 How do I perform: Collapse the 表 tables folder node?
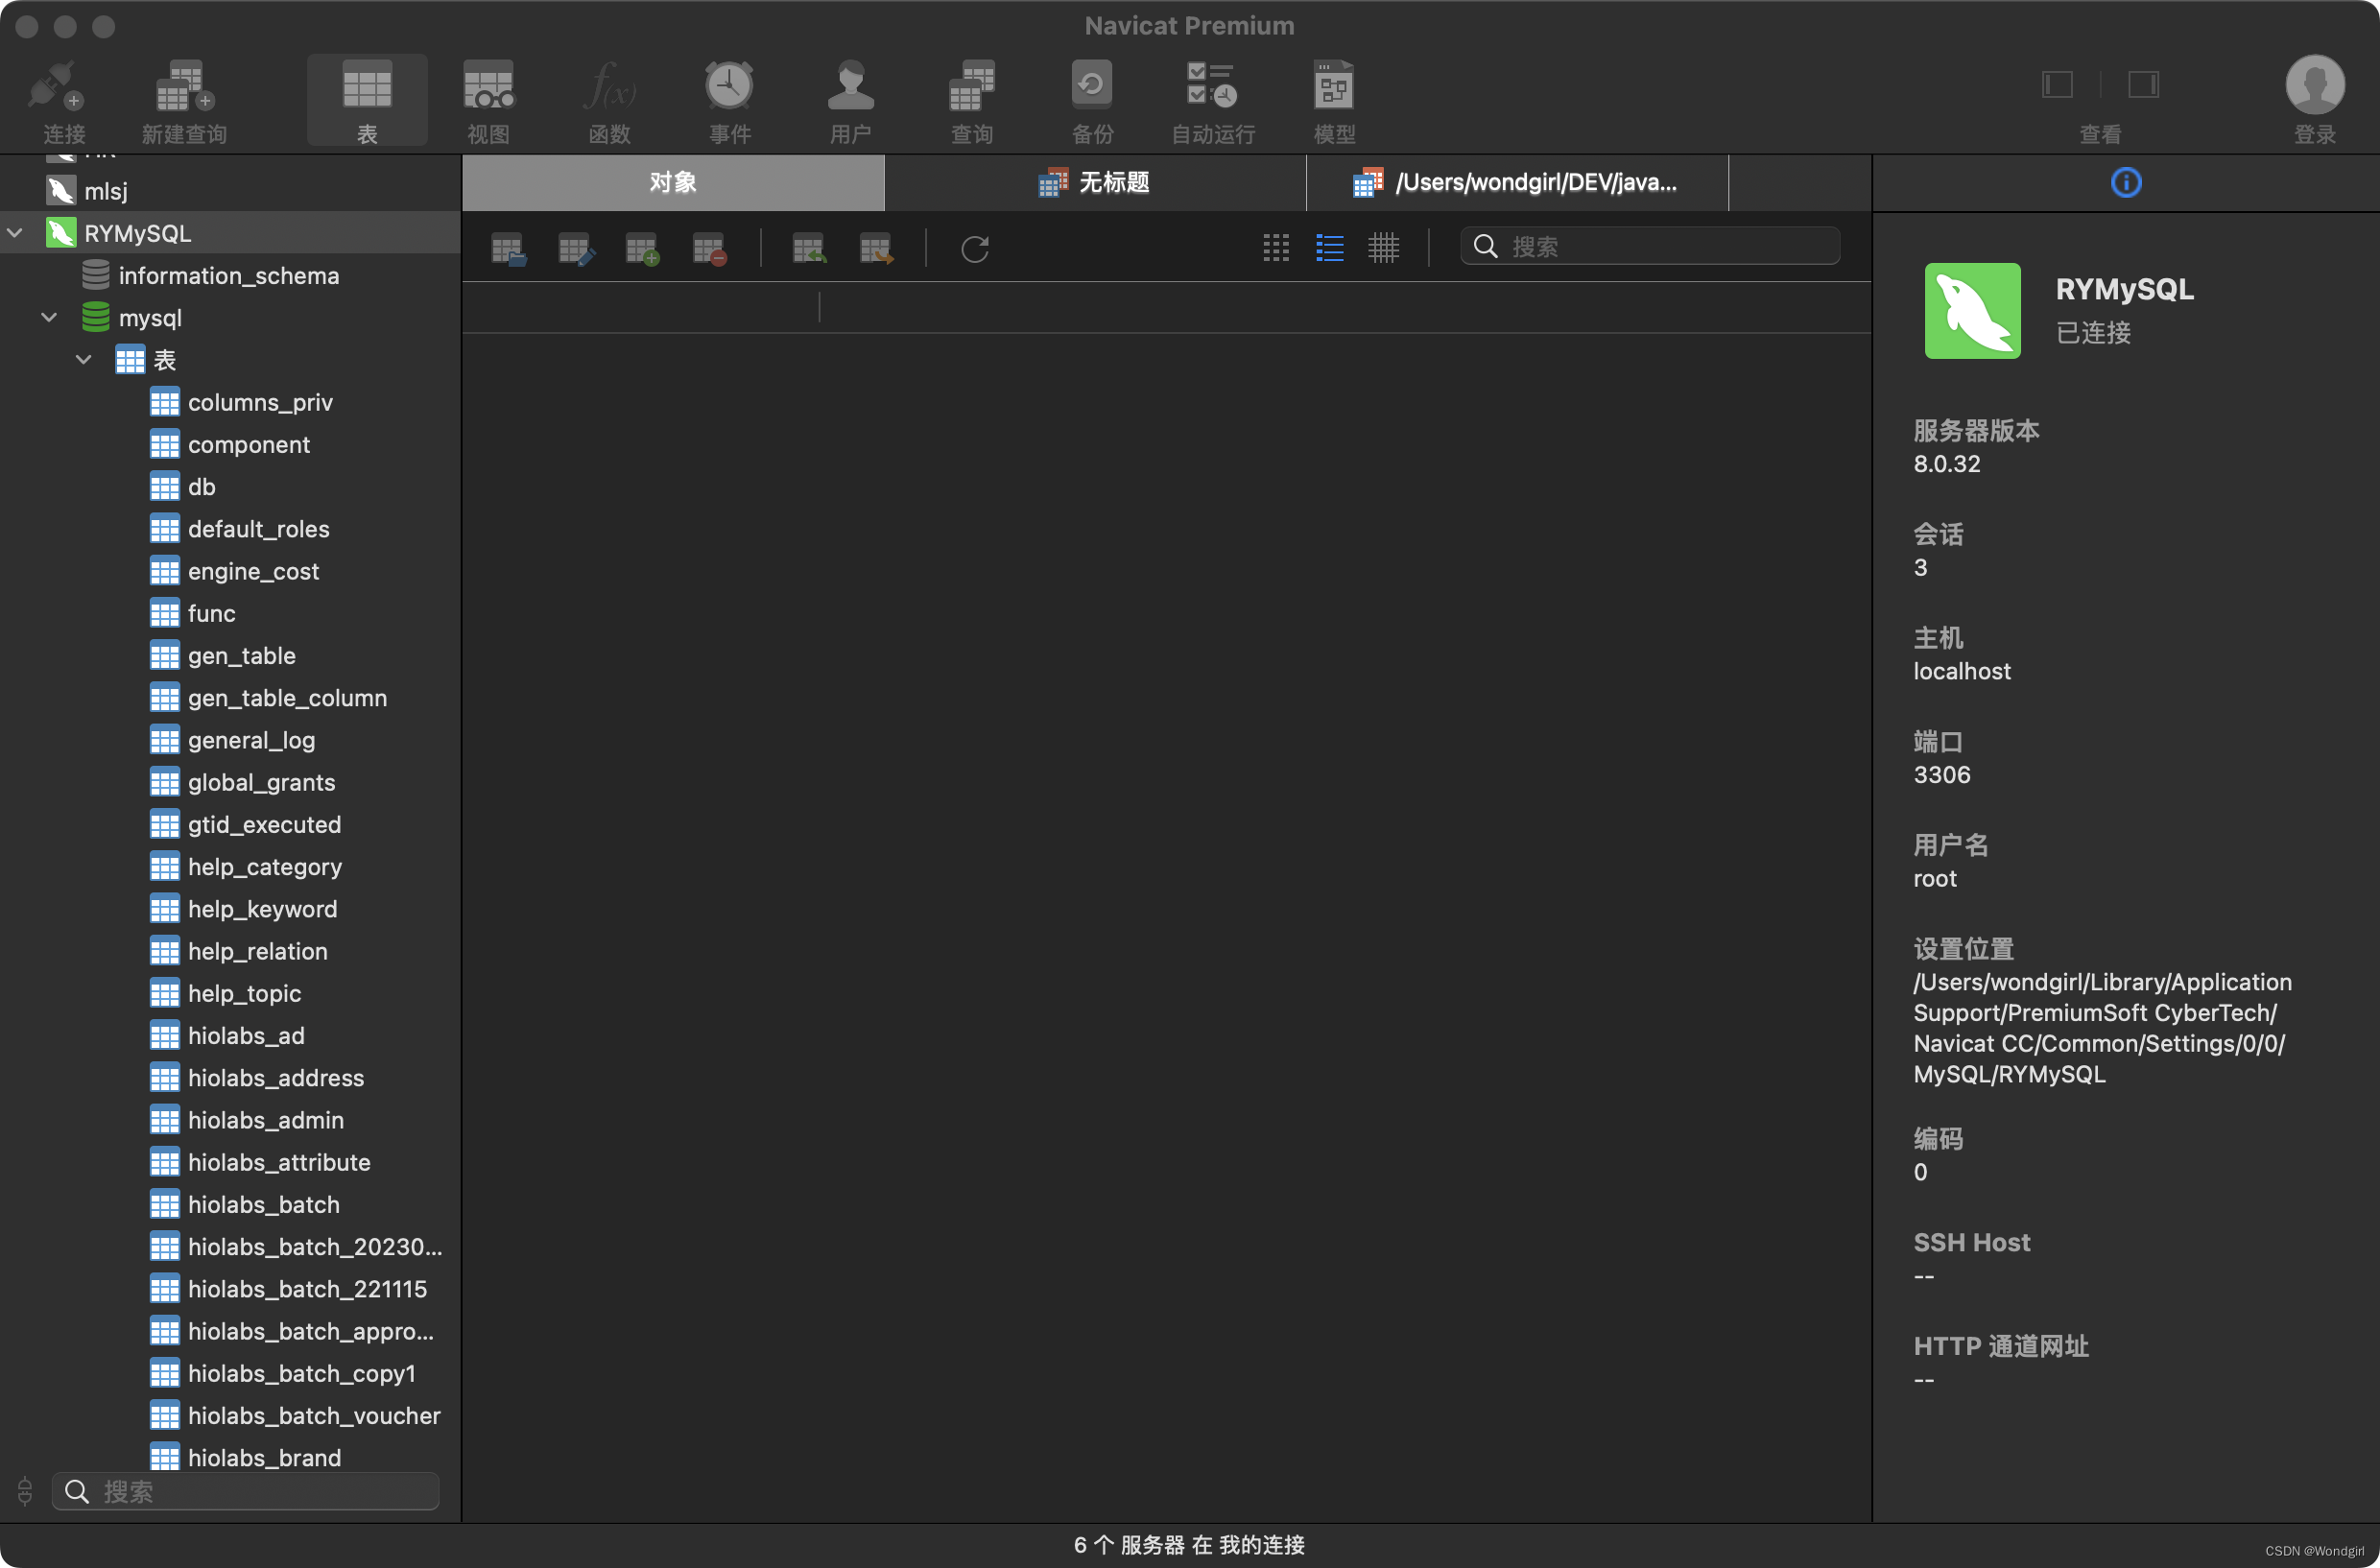click(84, 359)
